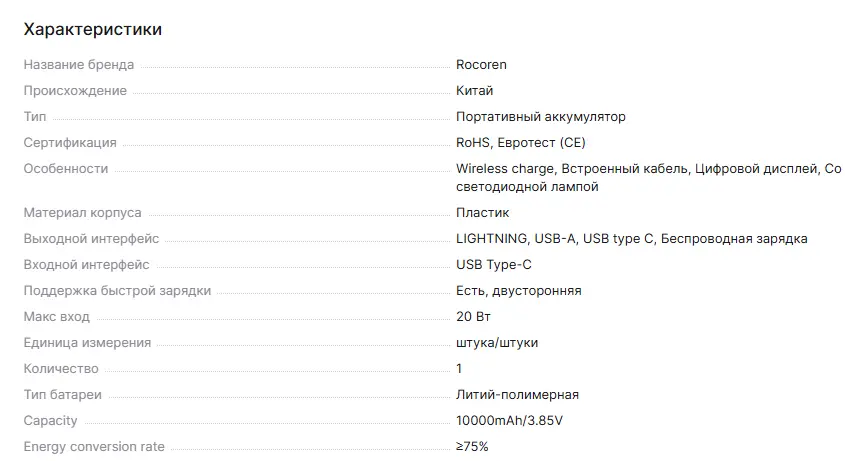Select the Портативный аккумулятор type value

point(540,117)
